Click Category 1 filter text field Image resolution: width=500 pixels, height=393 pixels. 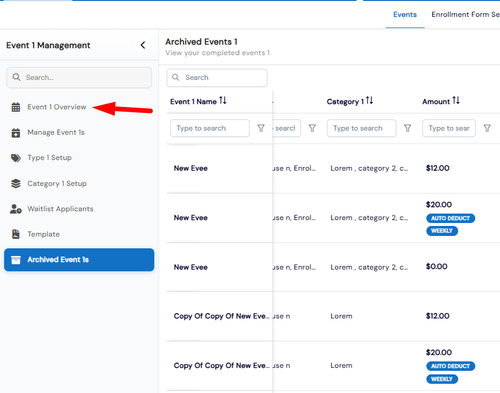coord(362,128)
